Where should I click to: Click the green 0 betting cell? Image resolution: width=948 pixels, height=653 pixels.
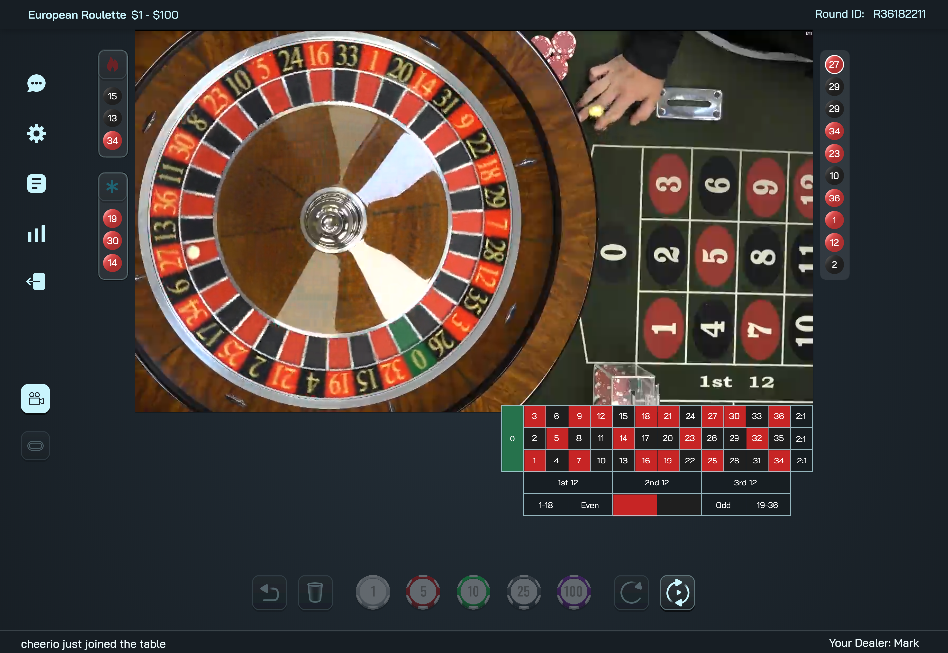(x=512, y=438)
